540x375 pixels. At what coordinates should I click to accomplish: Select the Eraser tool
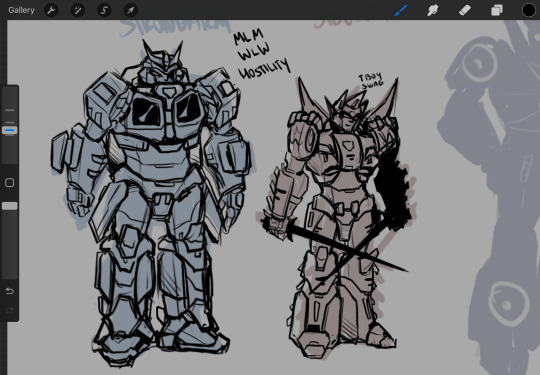(x=465, y=10)
